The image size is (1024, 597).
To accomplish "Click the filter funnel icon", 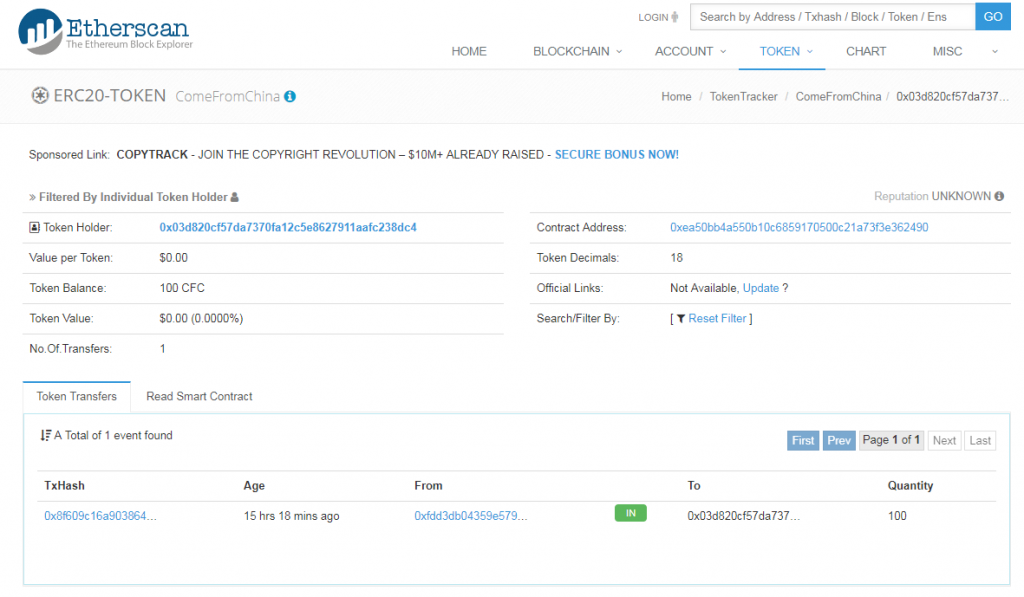I will [x=680, y=319].
